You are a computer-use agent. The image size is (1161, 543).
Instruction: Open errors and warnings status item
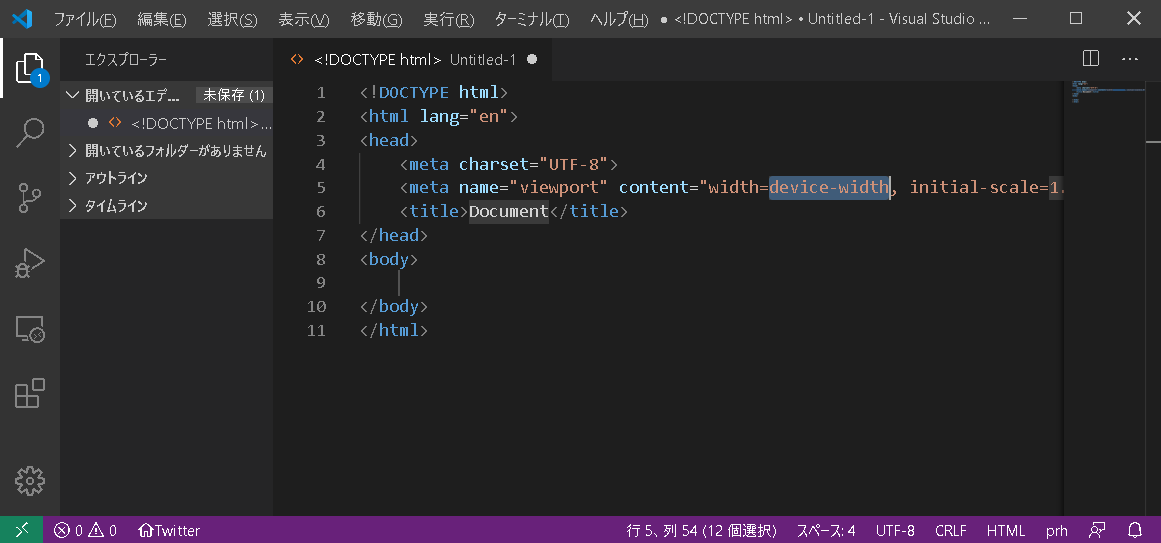click(86, 530)
